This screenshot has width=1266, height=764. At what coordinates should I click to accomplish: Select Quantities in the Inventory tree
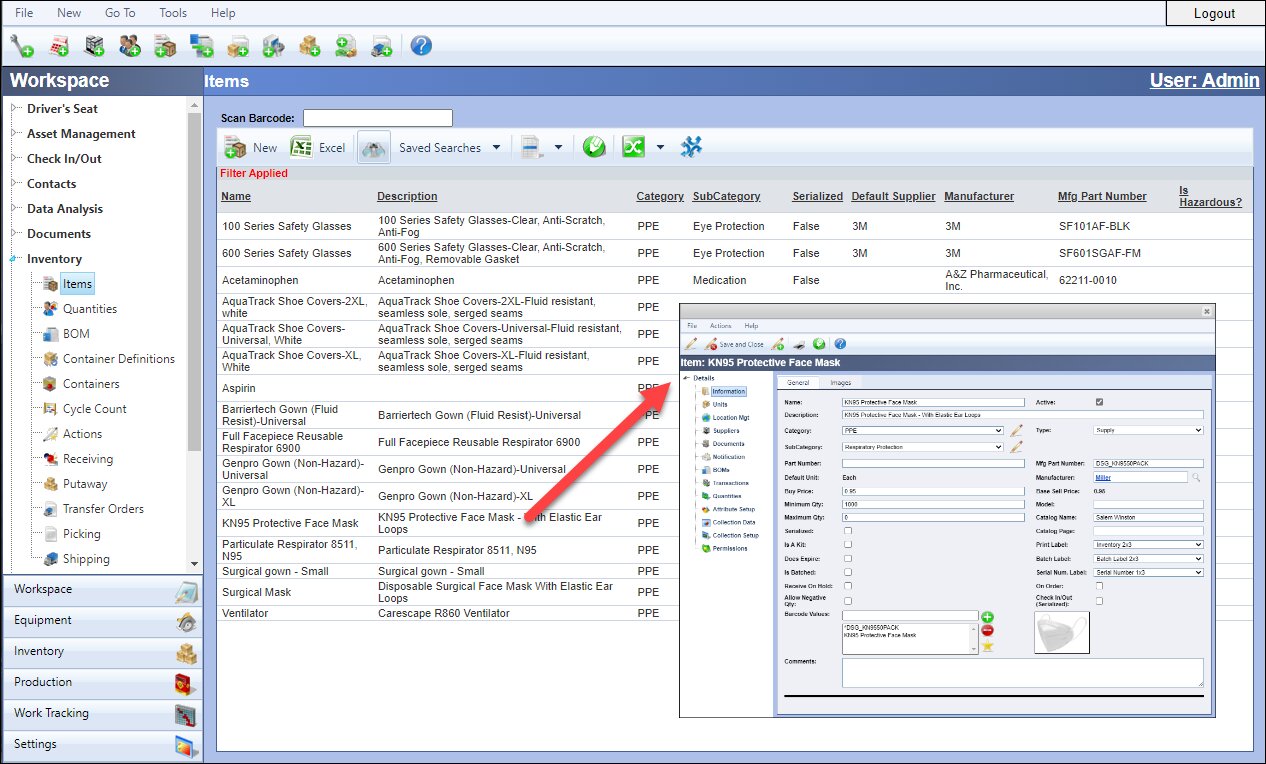[x=90, y=309]
